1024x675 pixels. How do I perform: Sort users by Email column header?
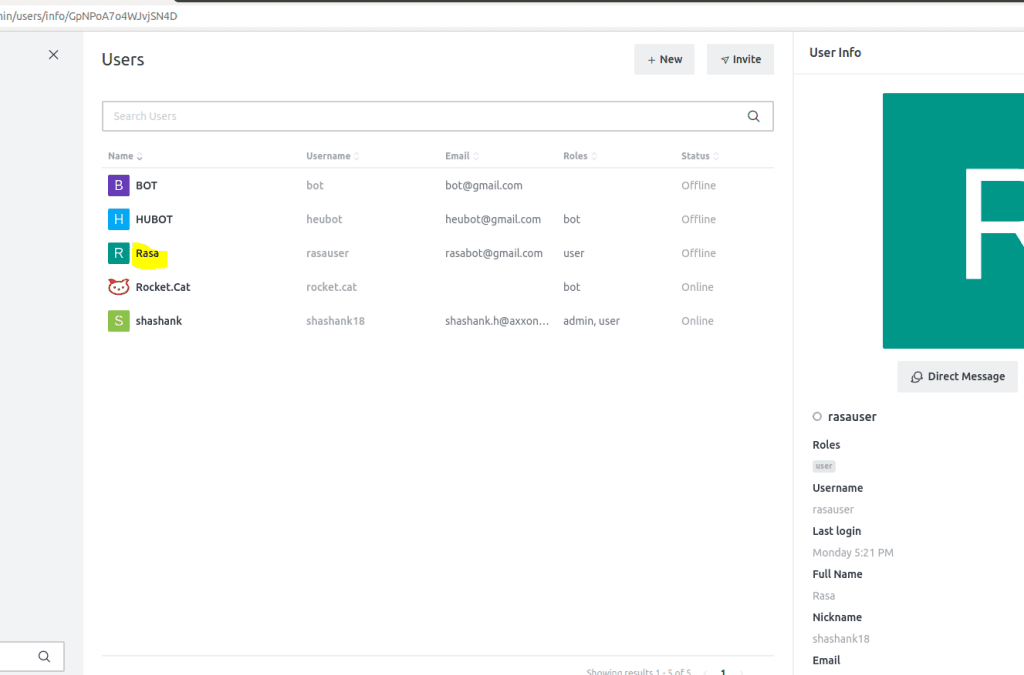[x=461, y=156]
